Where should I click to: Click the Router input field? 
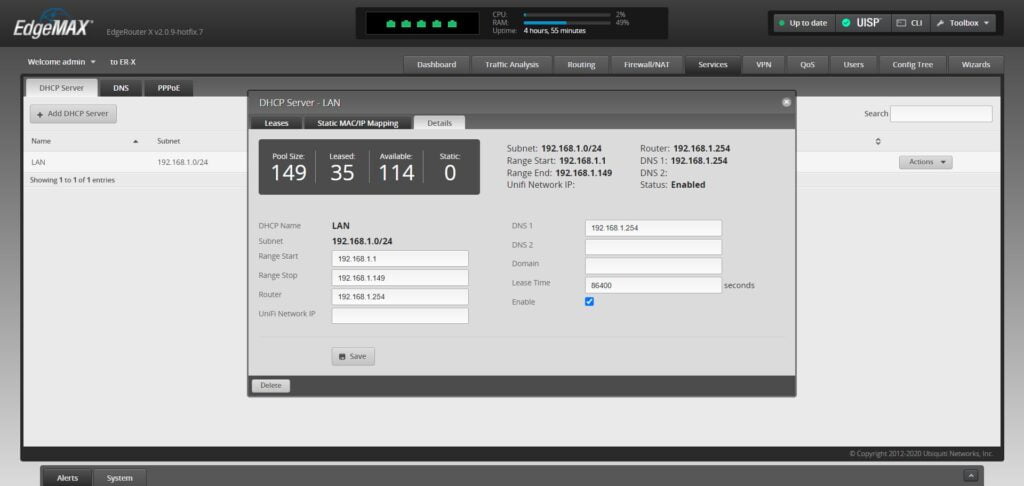coord(400,297)
